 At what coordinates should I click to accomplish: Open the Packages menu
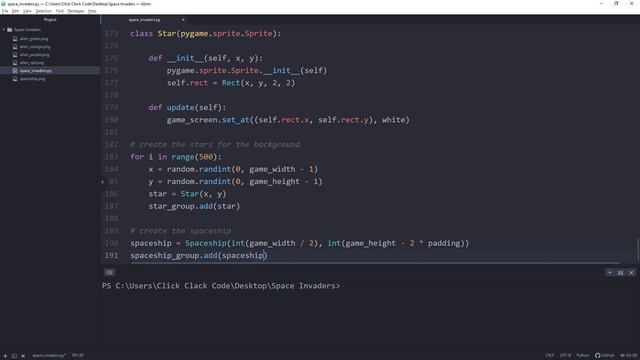click(76, 11)
